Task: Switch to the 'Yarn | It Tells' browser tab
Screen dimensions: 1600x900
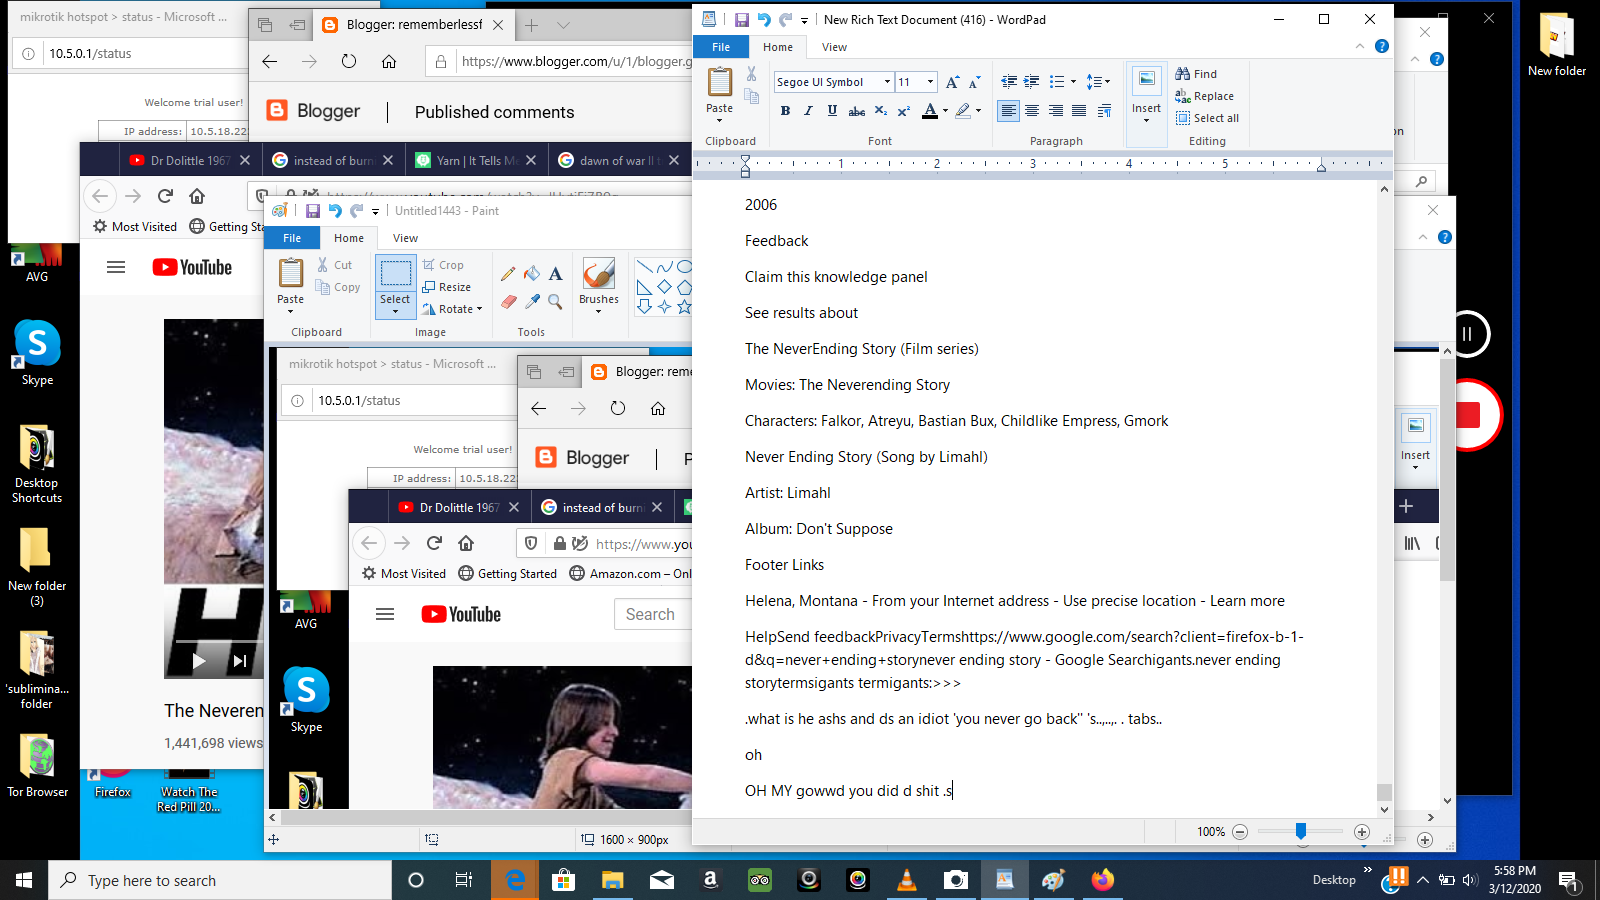Action: 477,160
